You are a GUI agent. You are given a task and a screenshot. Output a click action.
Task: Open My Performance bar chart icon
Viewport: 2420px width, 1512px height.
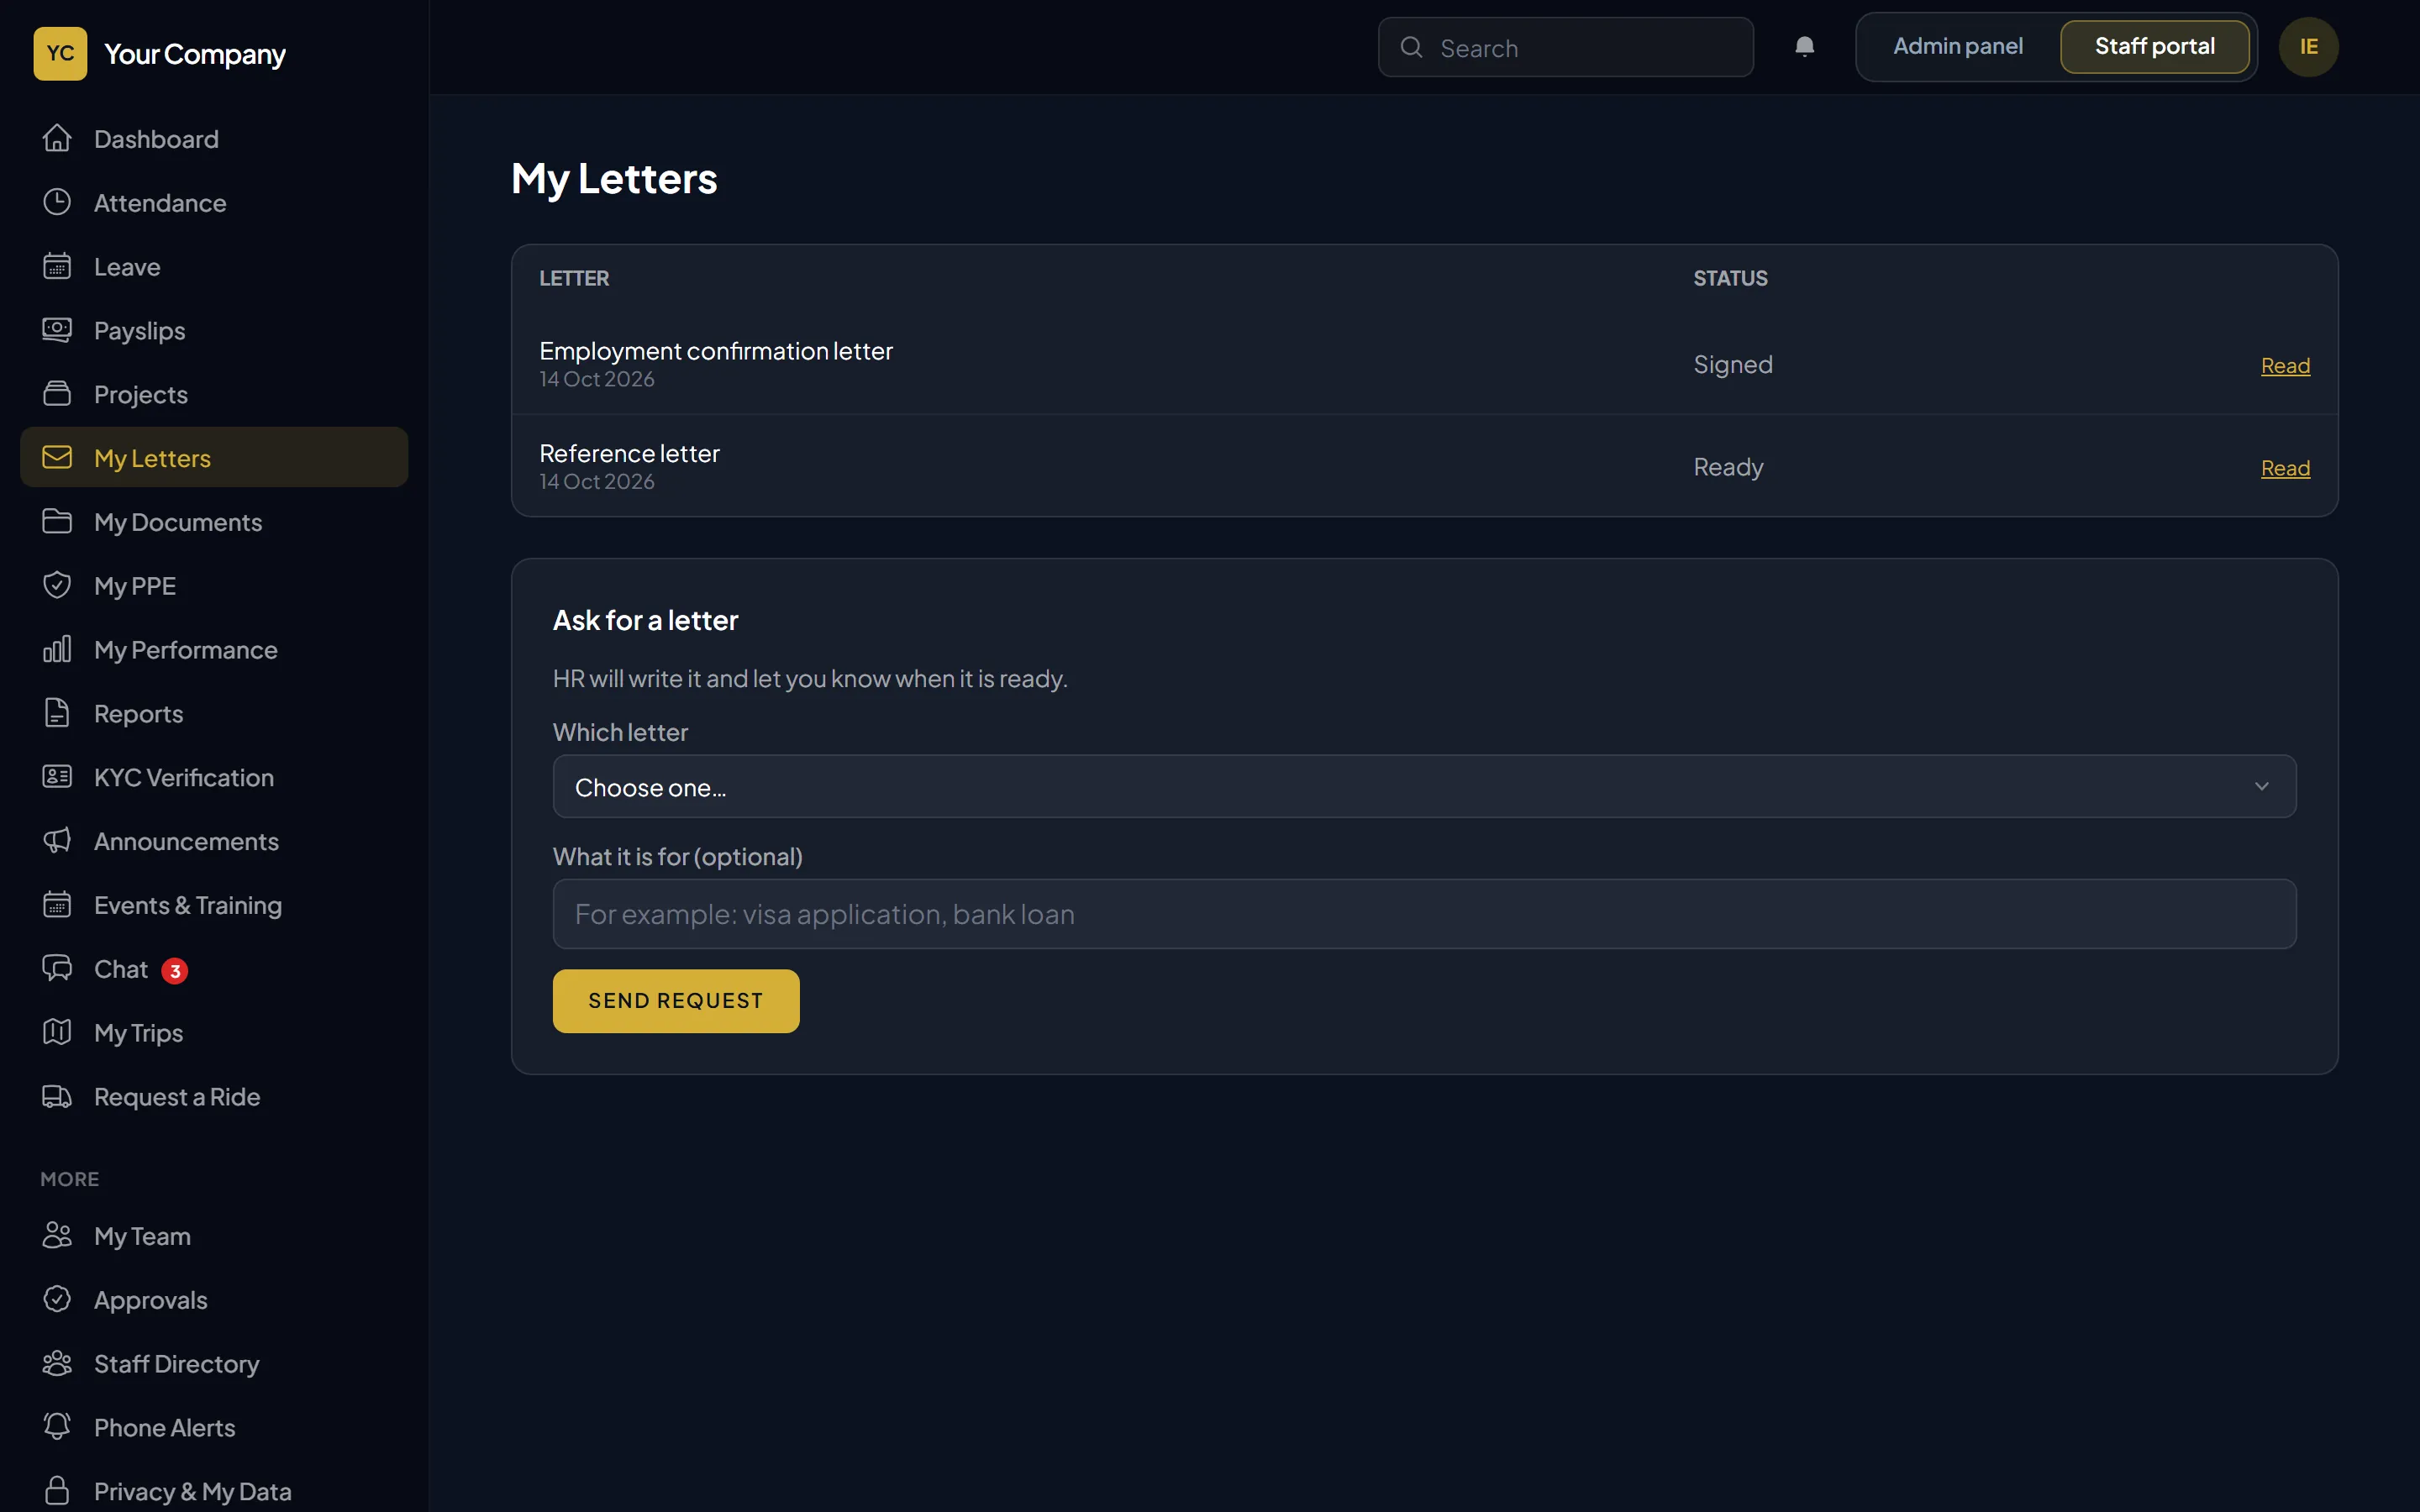57,649
